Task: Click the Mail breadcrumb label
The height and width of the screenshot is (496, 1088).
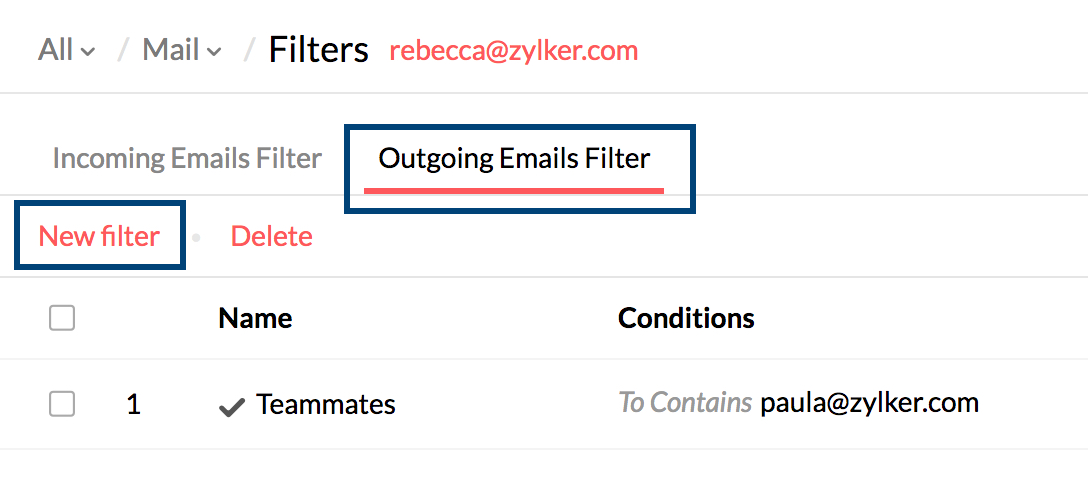Action: point(171,49)
